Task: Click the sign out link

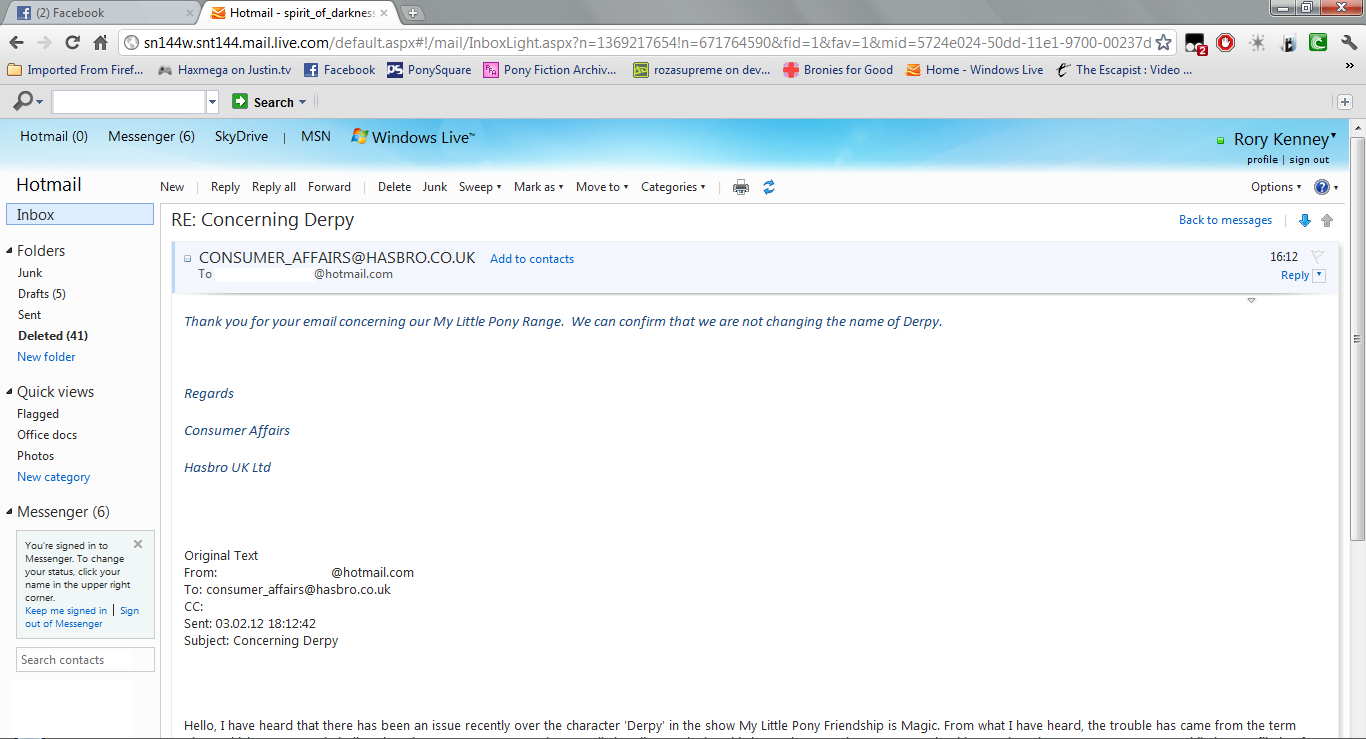Action: (1309, 160)
